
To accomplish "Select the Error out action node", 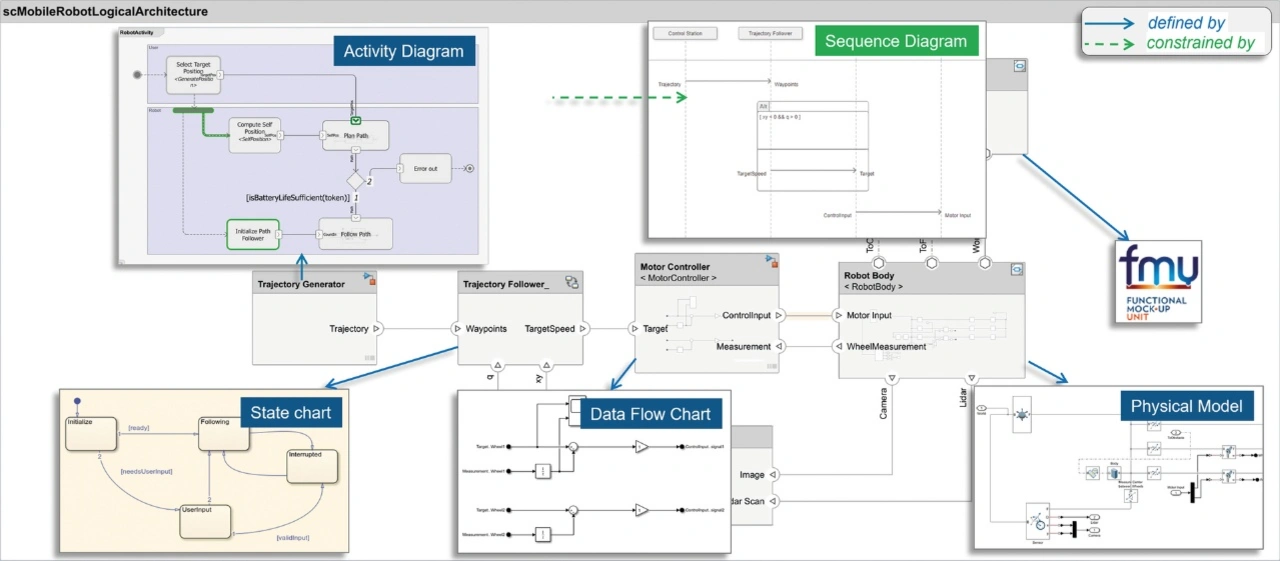I will tap(425, 169).
